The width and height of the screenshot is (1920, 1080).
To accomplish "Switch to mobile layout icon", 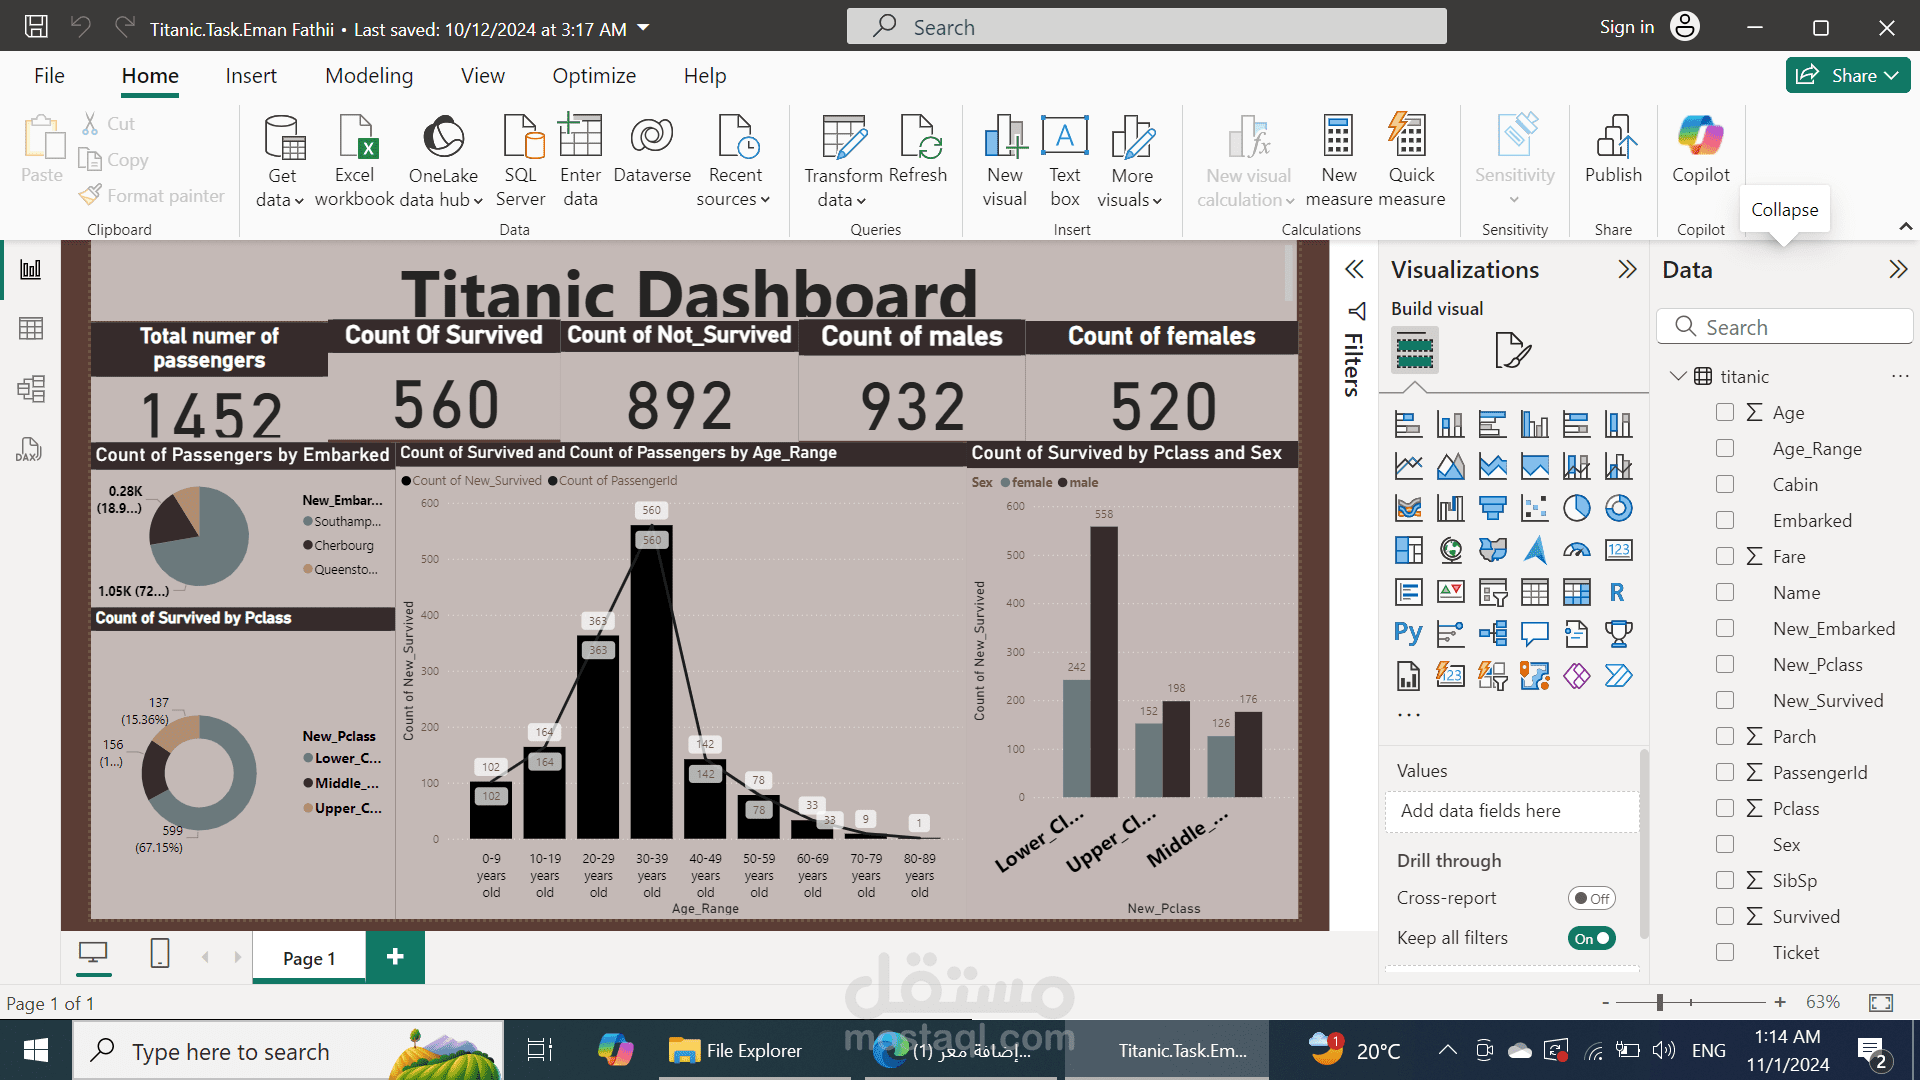I will click(x=160, y=953).
